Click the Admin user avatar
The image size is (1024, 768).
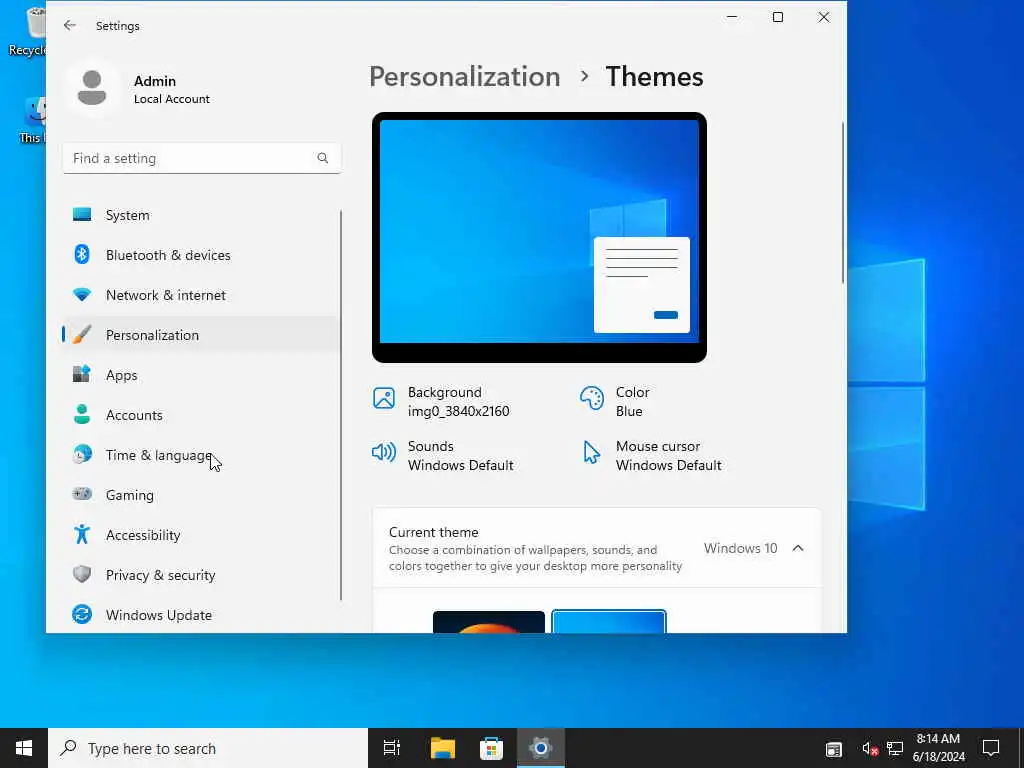[x=92, y=88]
